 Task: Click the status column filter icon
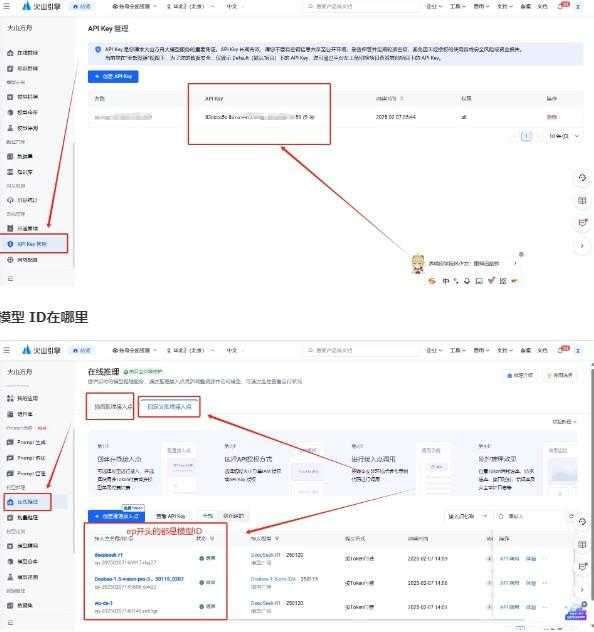(212, 538)
